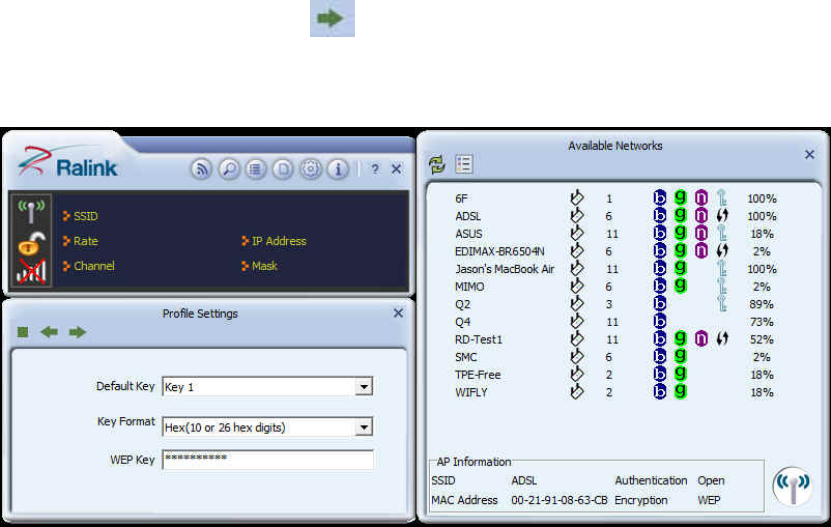Click the EDIMAX-BR6504N row WPS arrows icon

pos(722,251)
